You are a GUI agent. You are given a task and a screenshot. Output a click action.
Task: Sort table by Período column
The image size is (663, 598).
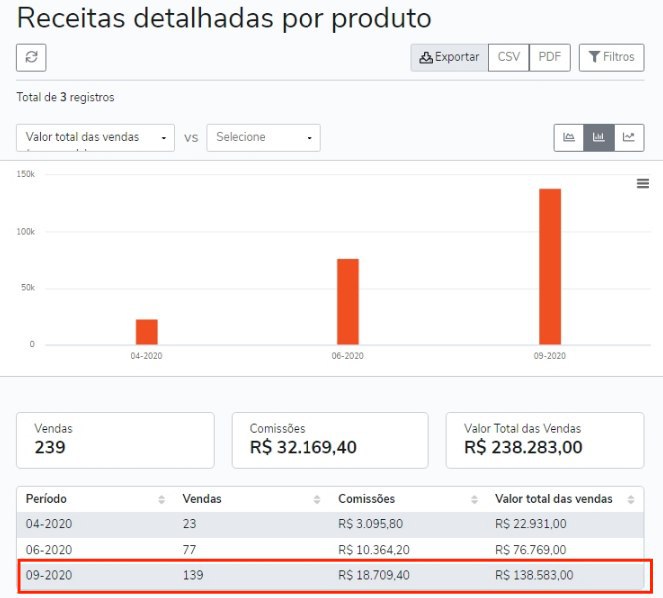(x=95, y=499)
